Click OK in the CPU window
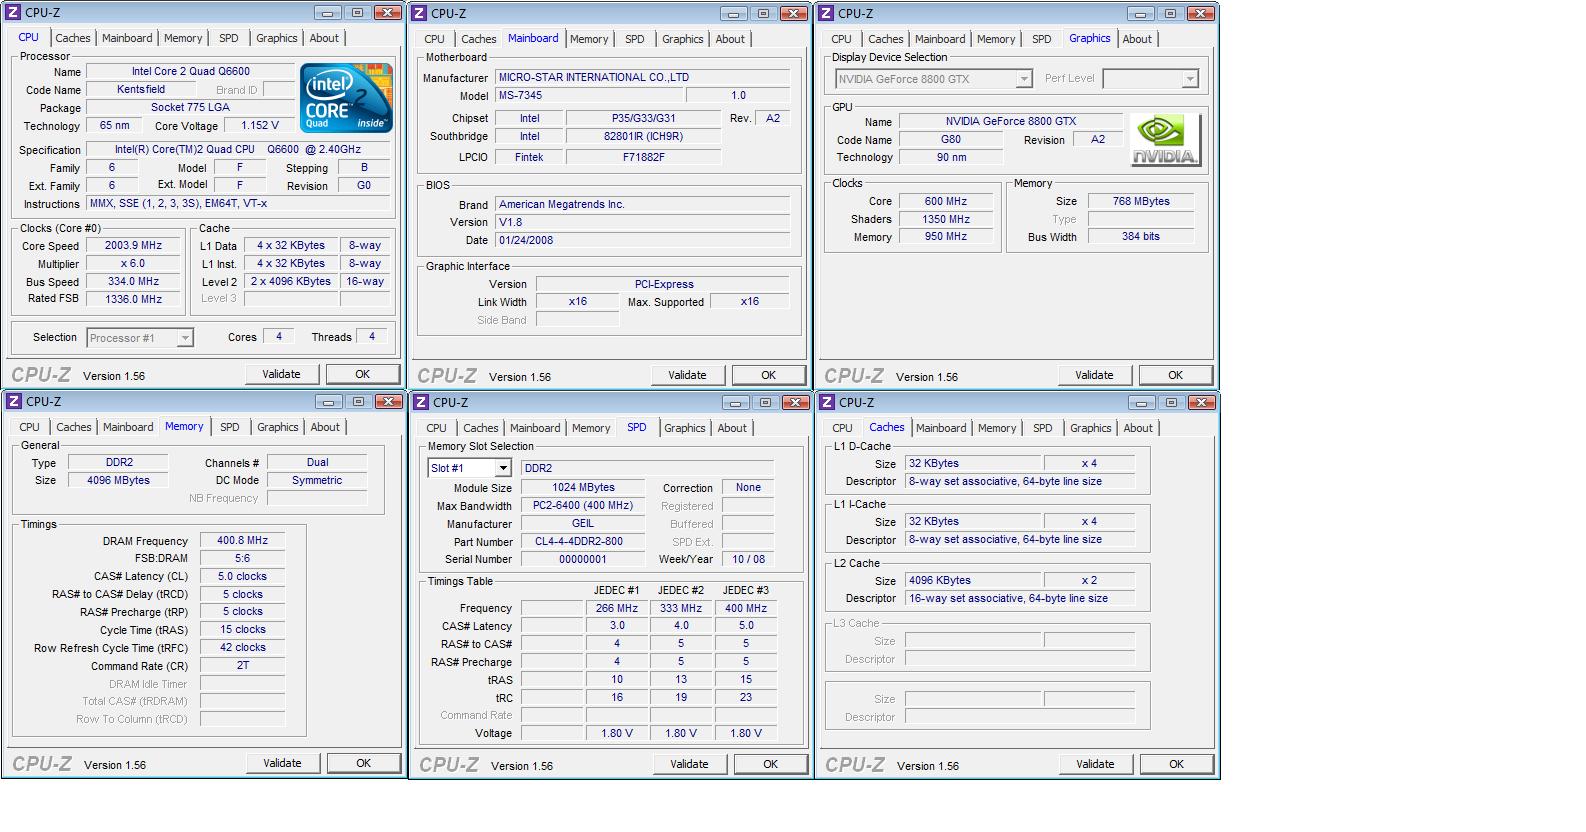The height and width of the screenshot is (832, 1586). pyautogui.click(x=363, y=374)
